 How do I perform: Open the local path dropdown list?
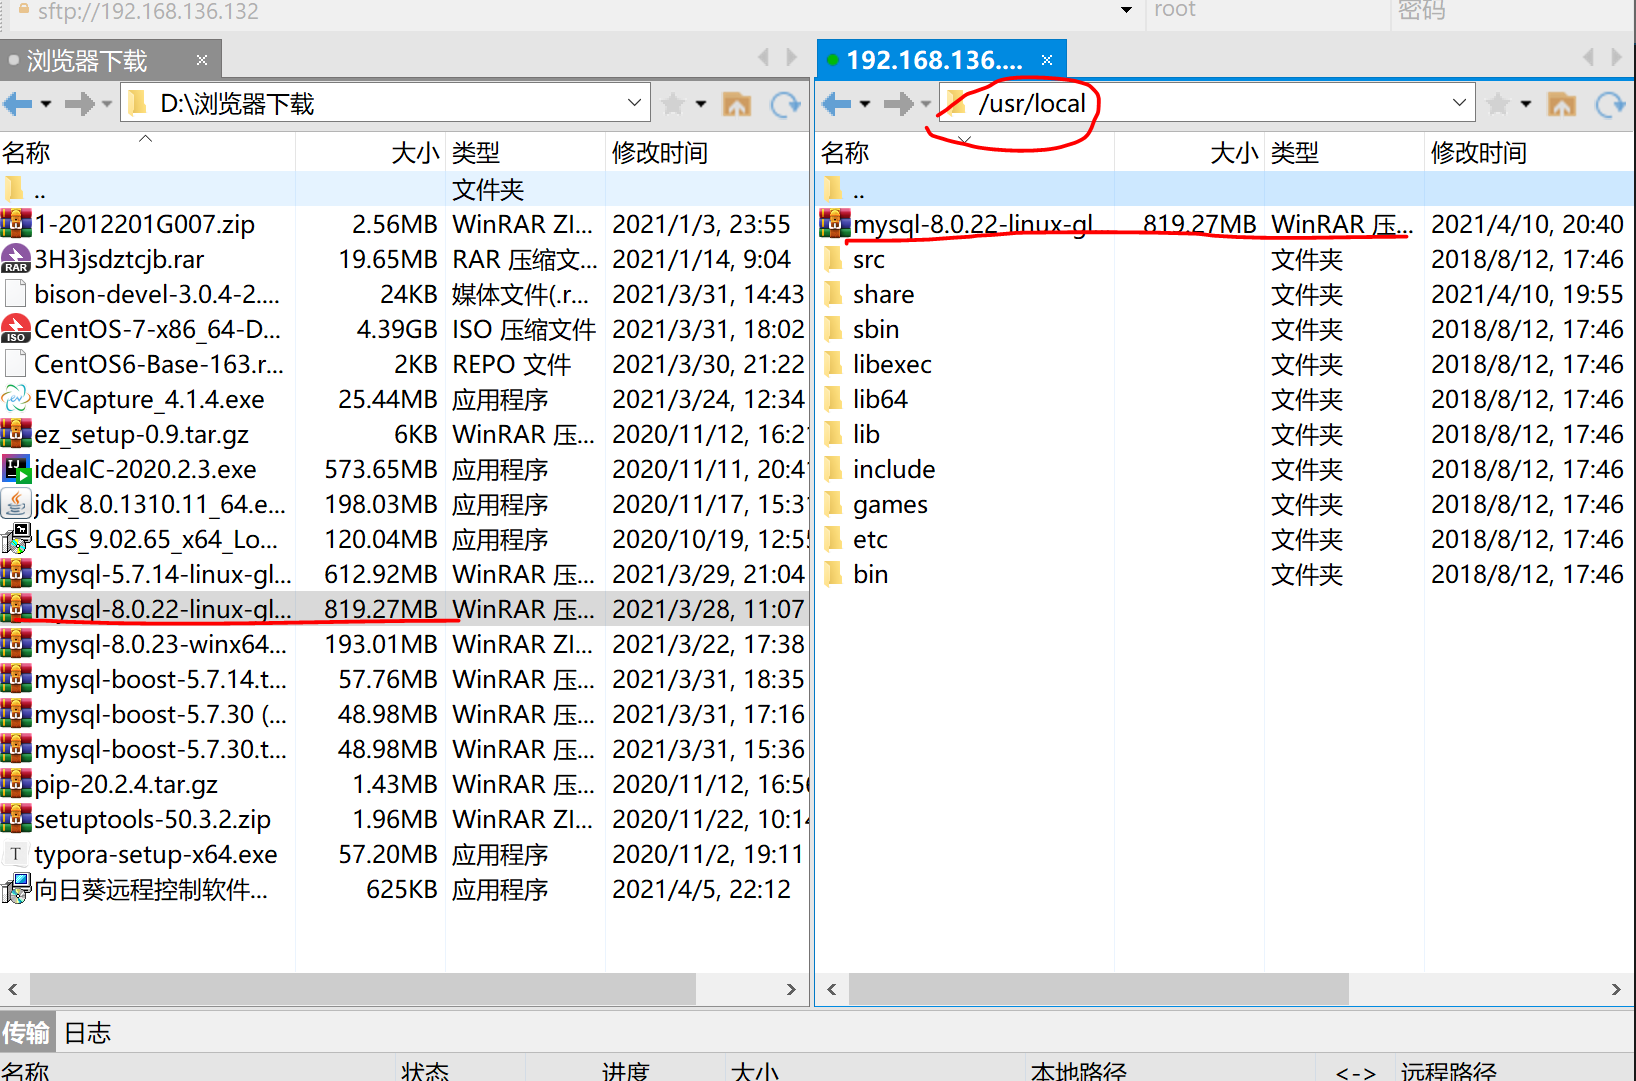pos(634,101)
